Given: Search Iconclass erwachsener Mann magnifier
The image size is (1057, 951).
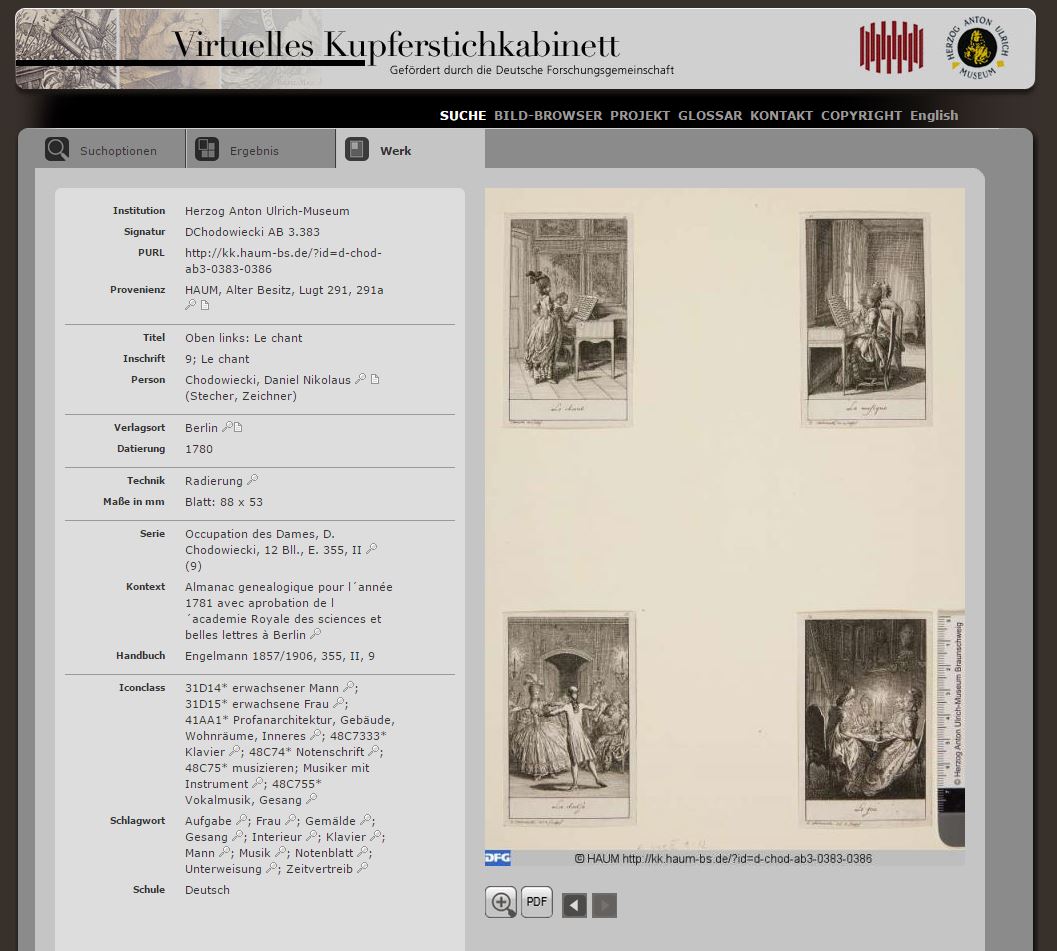Looking at the screenshot, I should tap(349, 687).
